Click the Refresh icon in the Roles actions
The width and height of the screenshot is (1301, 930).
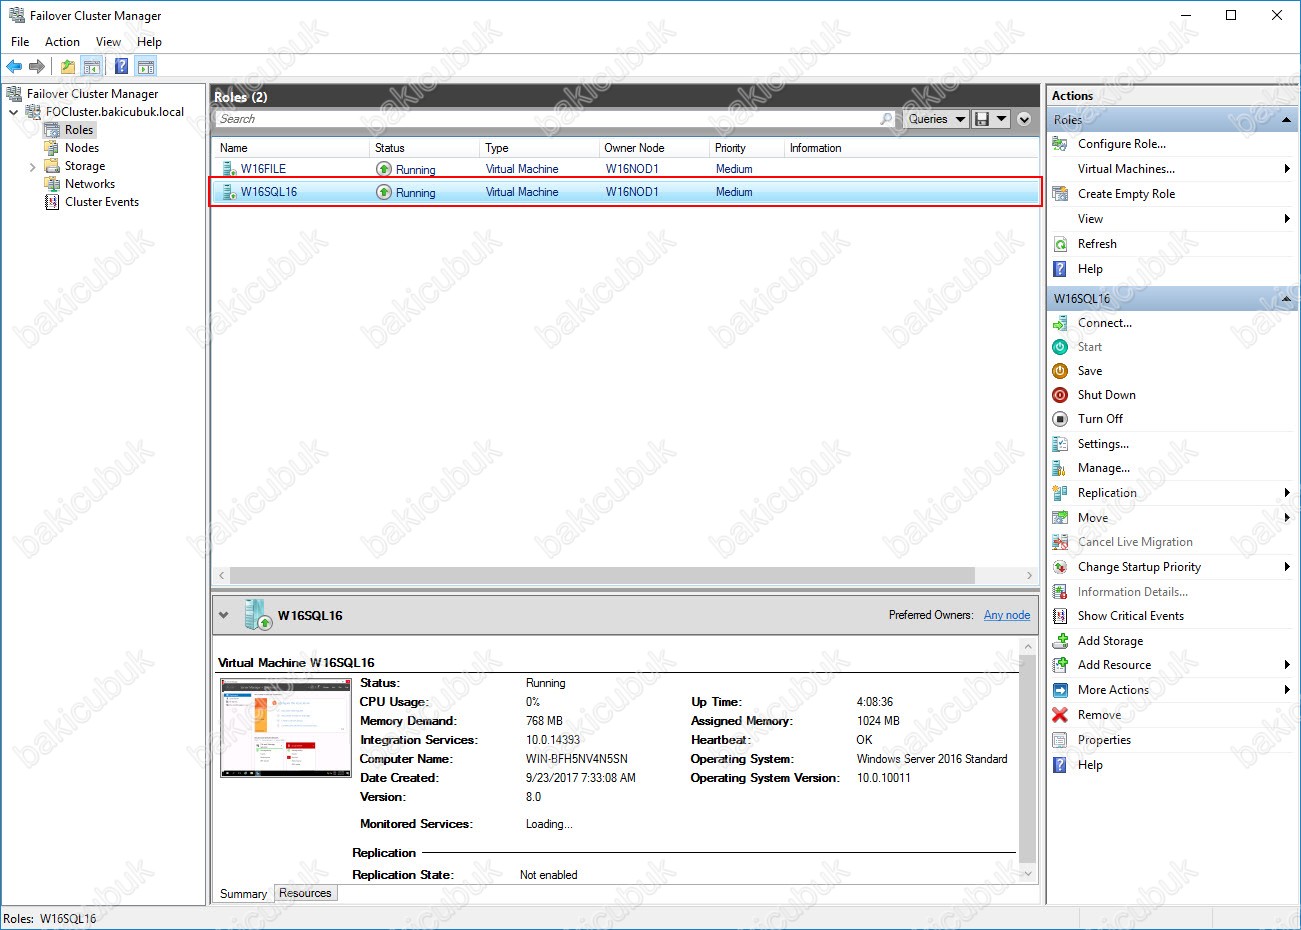[x=1060, y=244]
